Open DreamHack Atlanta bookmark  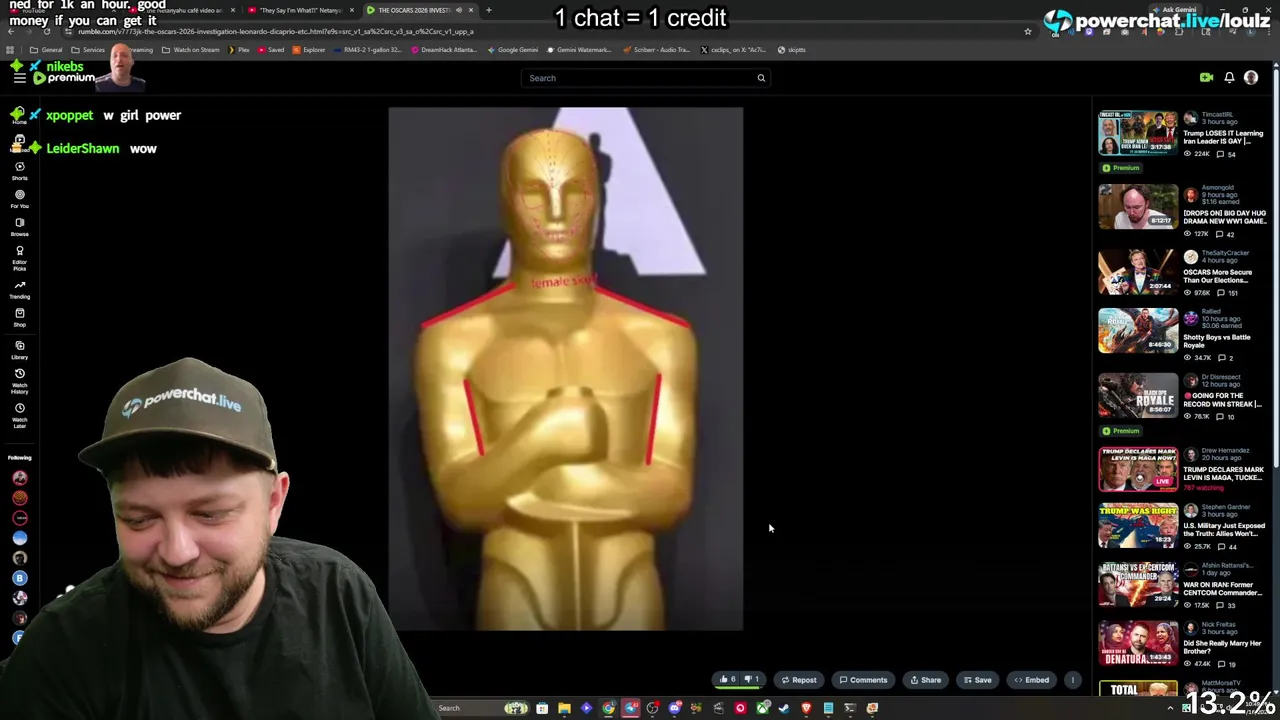[x=444, y=50]
